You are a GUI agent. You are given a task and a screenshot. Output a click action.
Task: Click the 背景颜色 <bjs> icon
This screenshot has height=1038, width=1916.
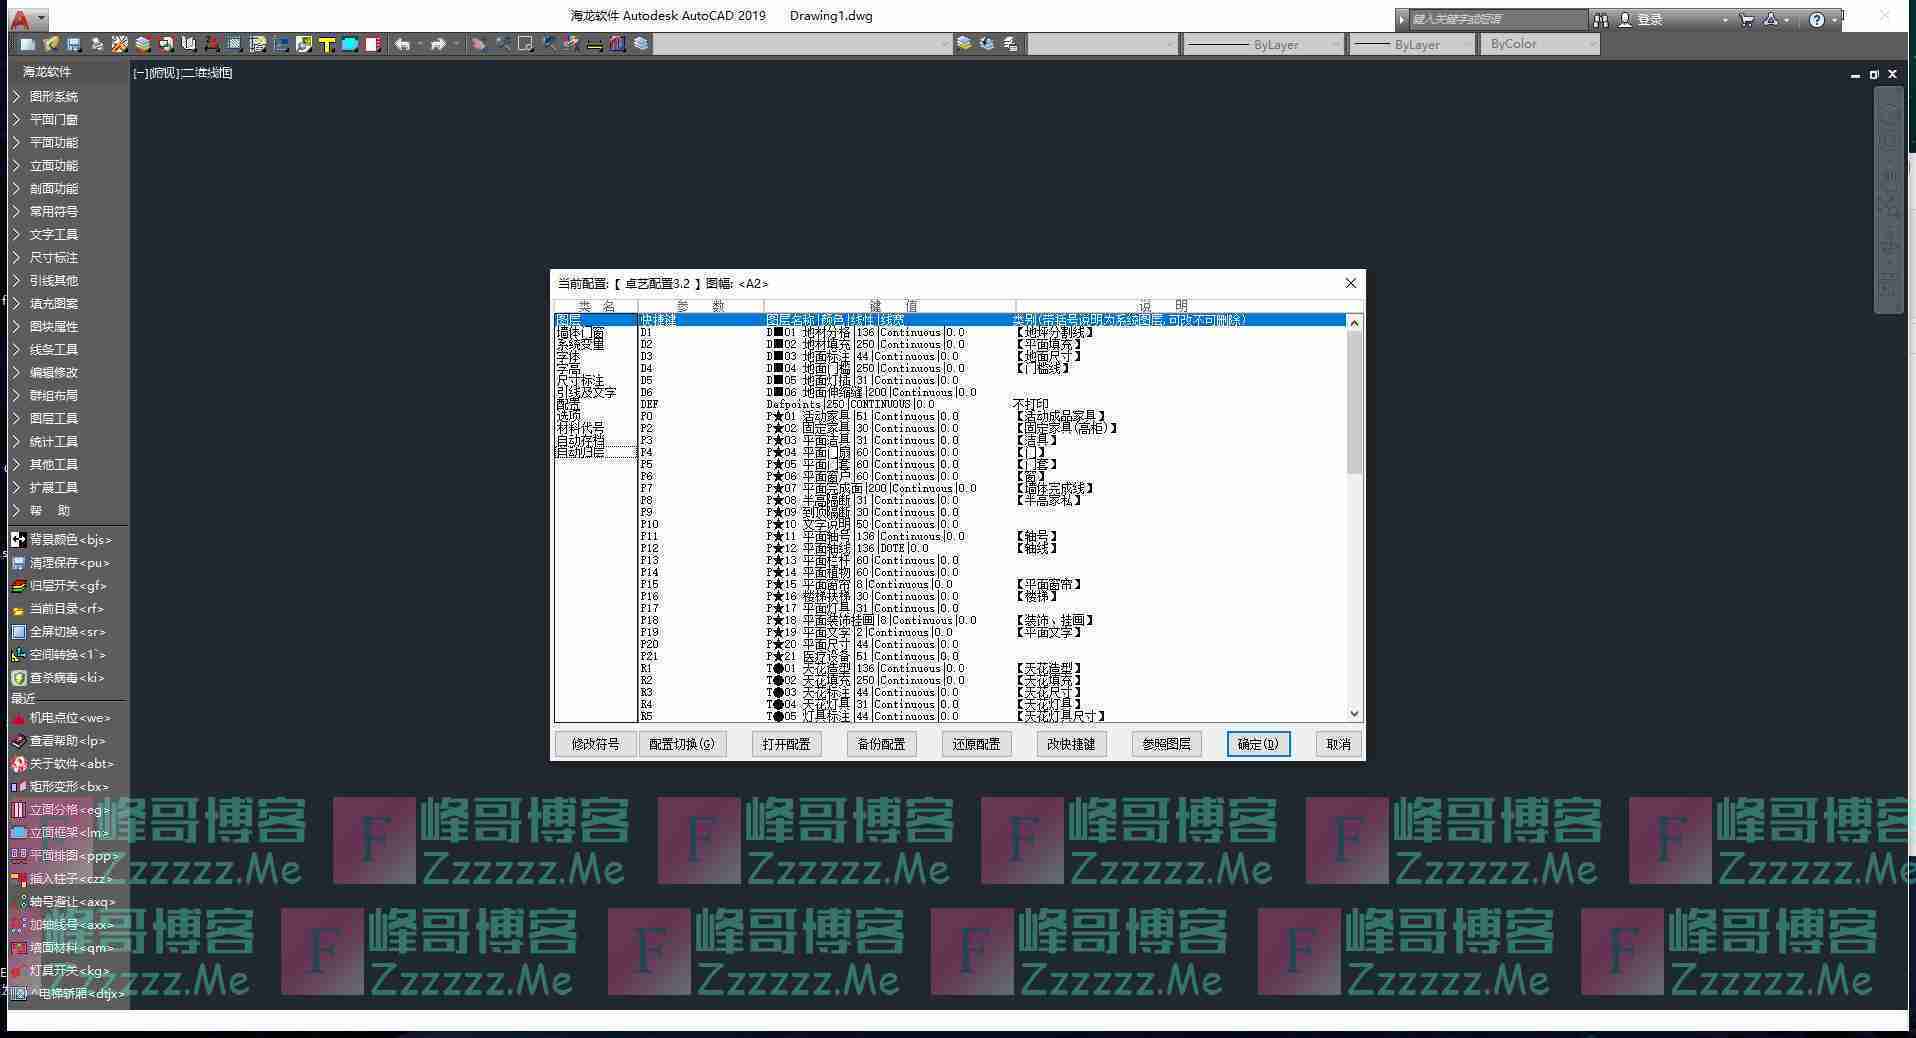[x=18, y=540]
